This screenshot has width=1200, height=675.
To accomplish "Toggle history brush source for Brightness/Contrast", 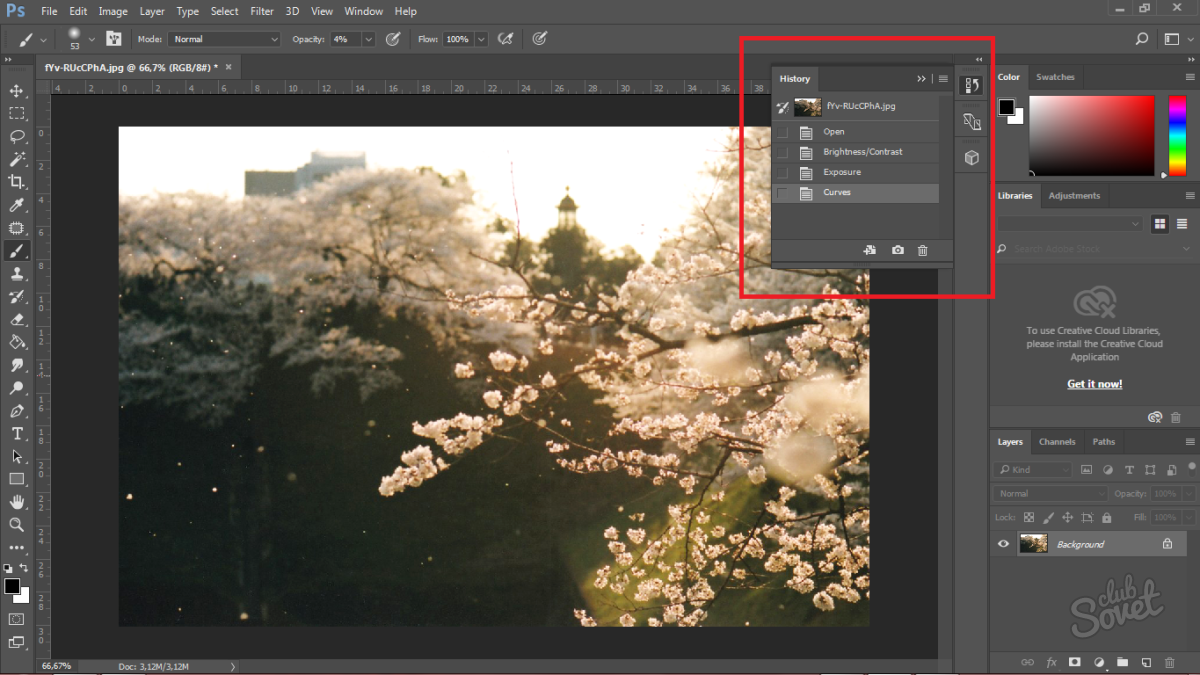I will [x=782, y=152].
